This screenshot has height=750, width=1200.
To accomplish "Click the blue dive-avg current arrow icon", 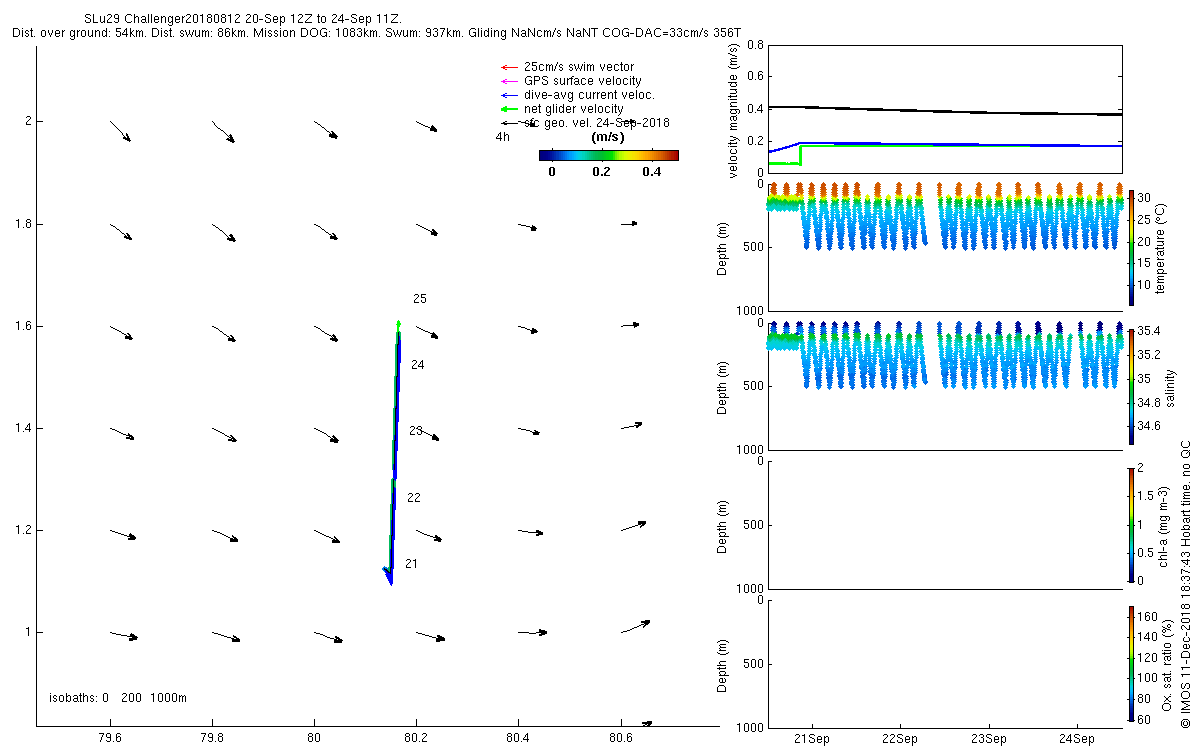I will click(507, 95).
